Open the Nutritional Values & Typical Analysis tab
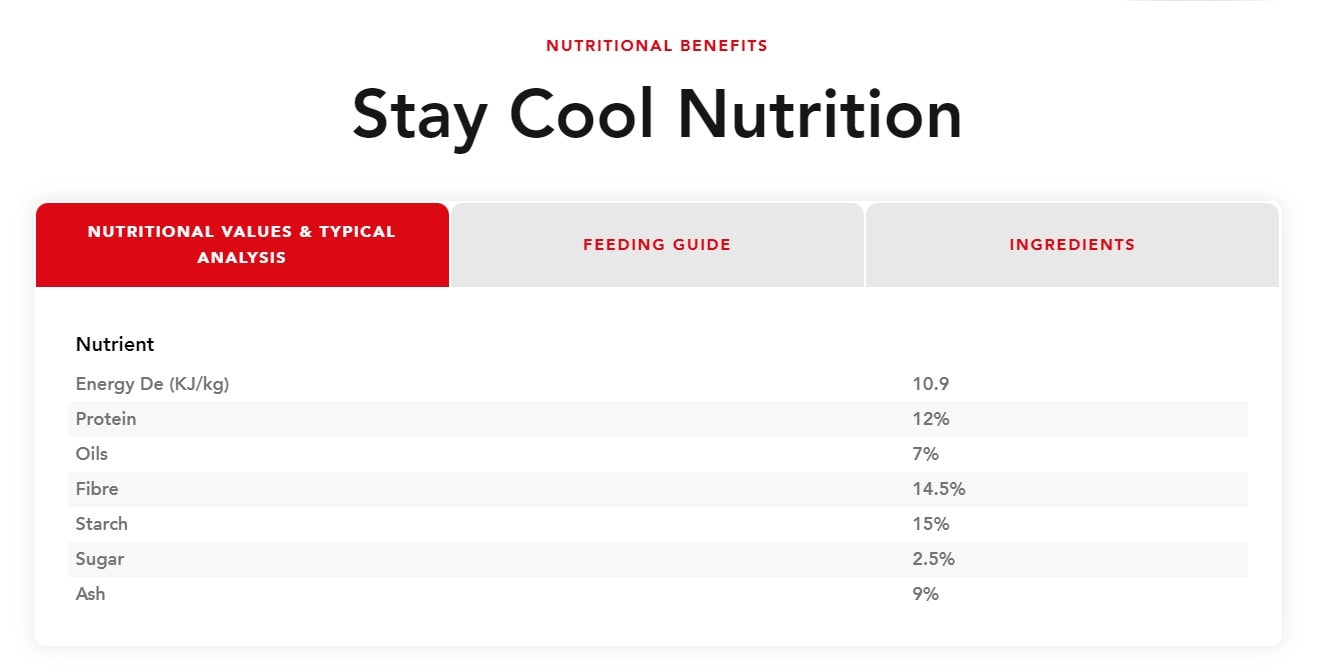The image size is (1318, 671). point(242,245)
